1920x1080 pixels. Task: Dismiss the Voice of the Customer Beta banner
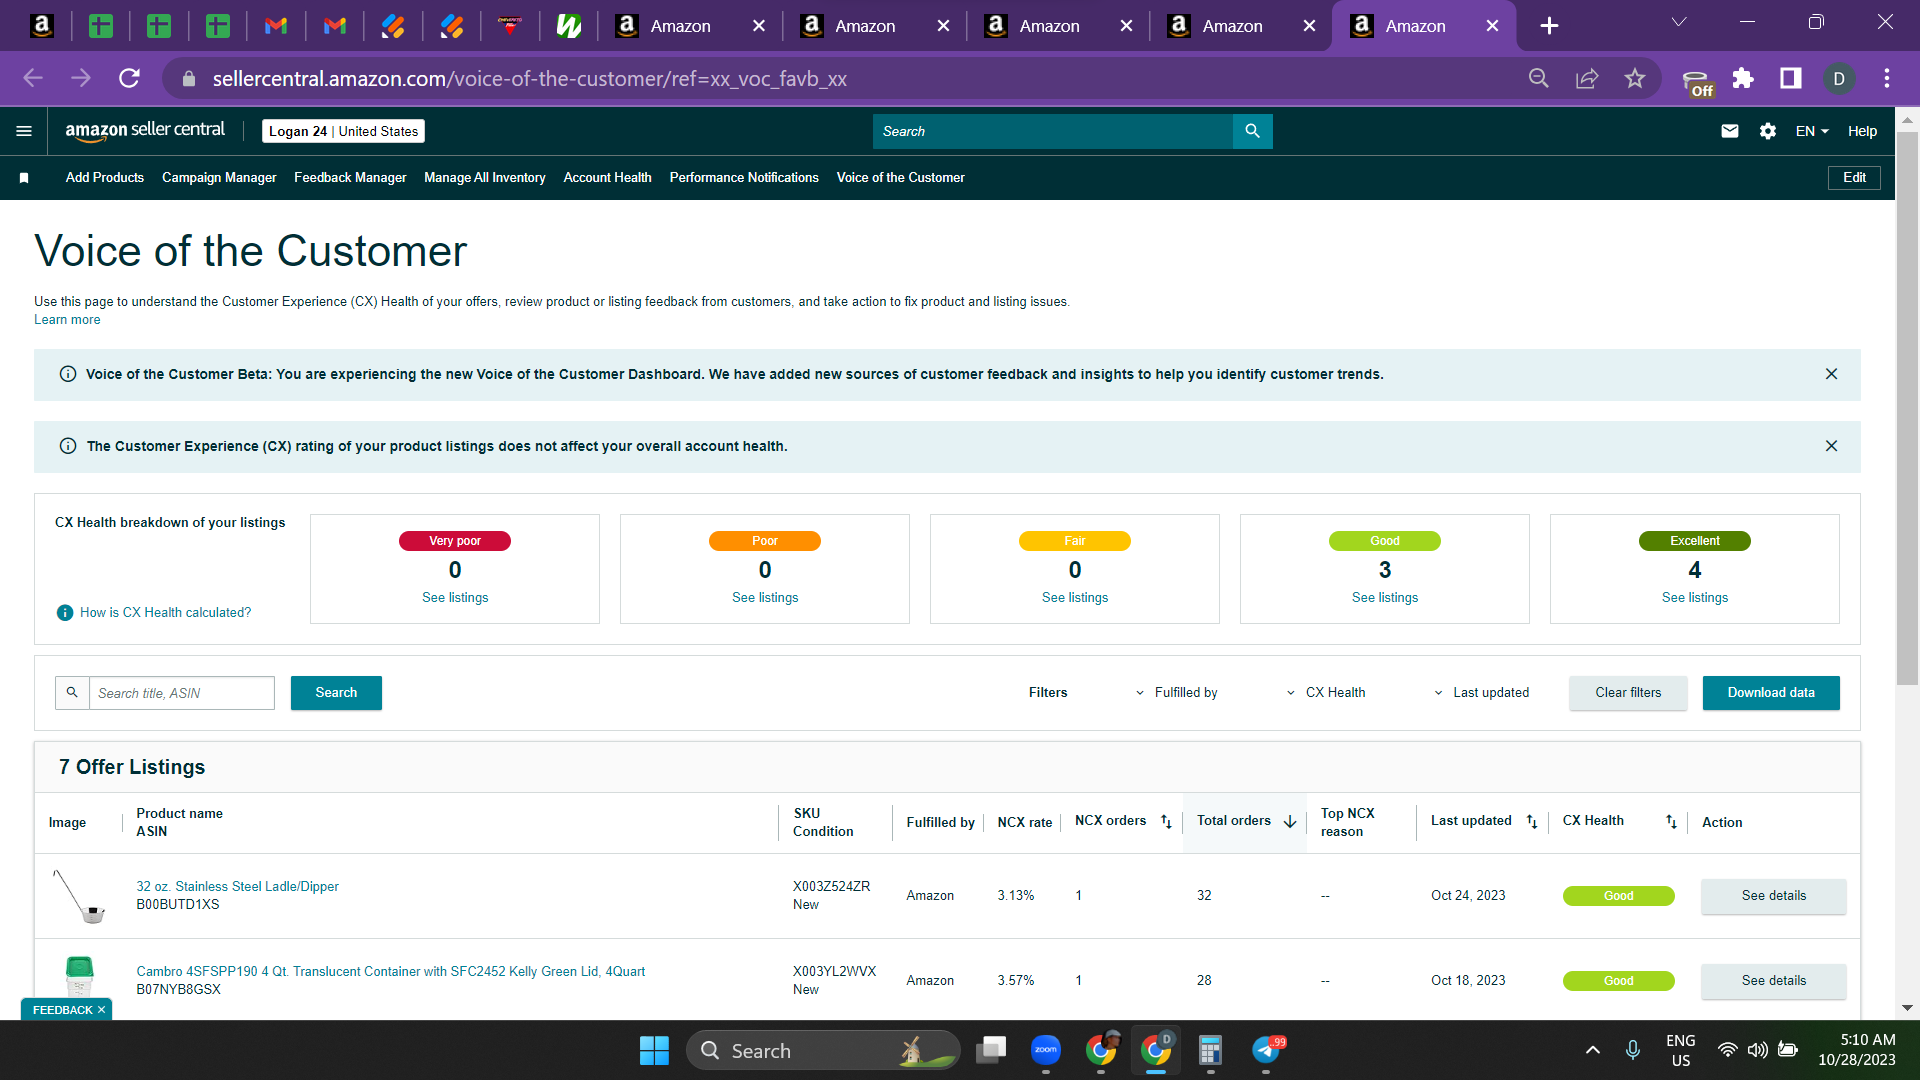point(1831,374)
